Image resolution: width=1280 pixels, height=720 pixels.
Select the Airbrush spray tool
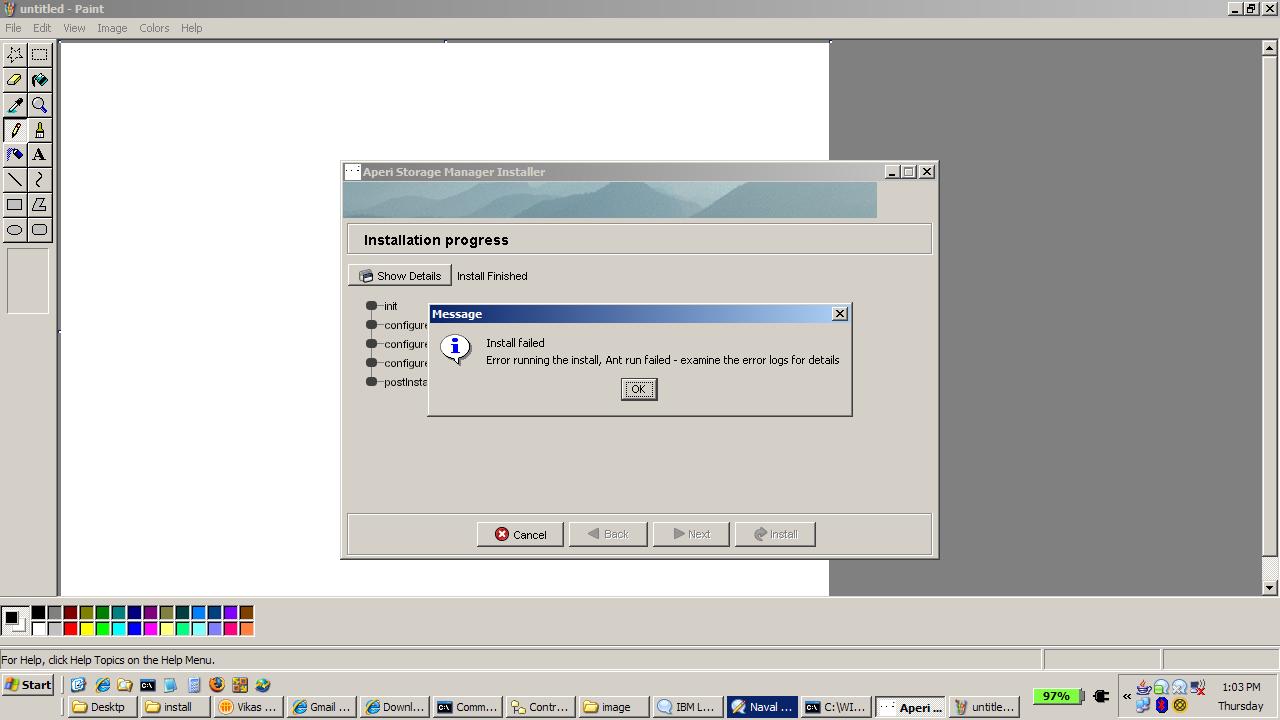[x=15, y=155]
